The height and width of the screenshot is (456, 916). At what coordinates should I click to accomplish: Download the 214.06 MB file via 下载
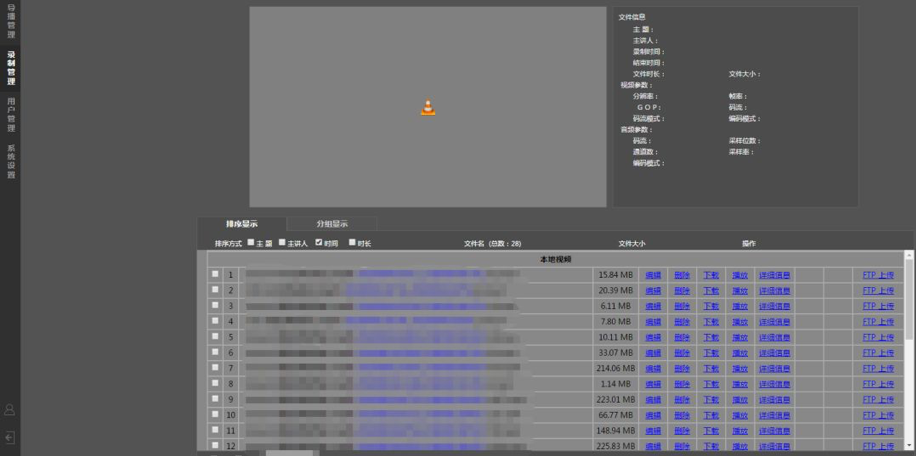[x=711, y=368]
